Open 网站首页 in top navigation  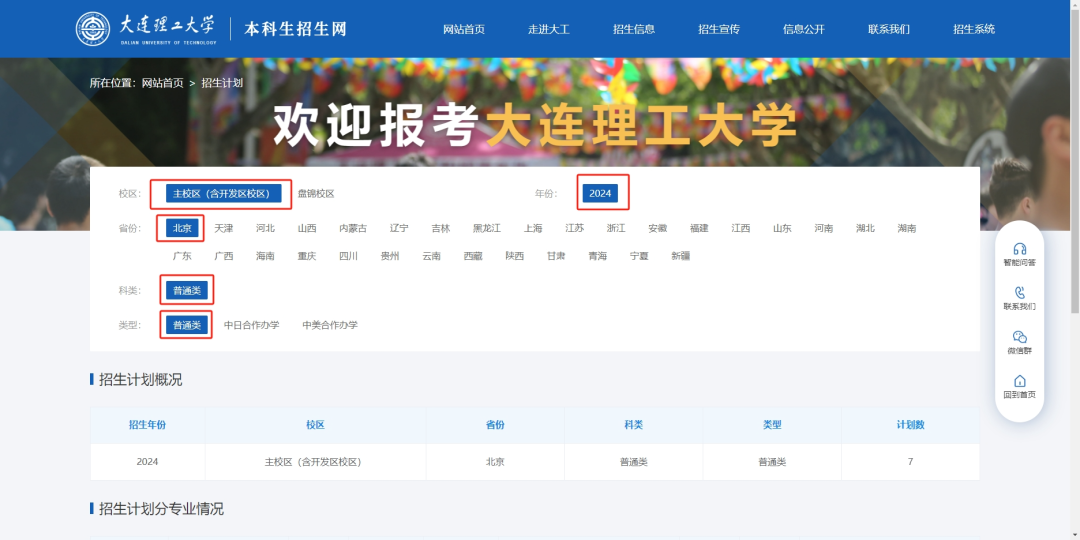click(464, 29)
